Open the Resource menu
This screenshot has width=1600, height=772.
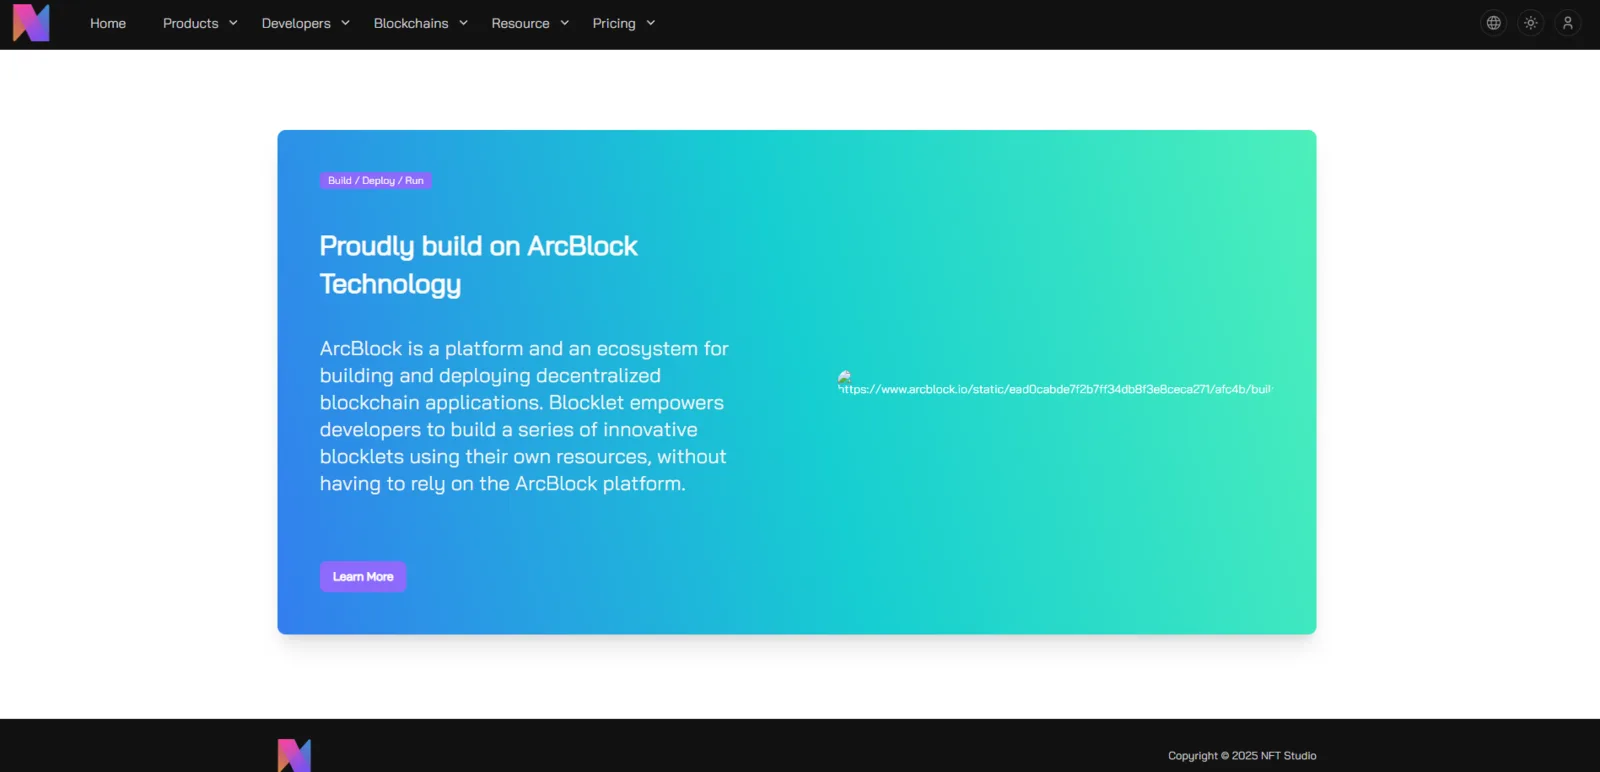pos(520,23)
